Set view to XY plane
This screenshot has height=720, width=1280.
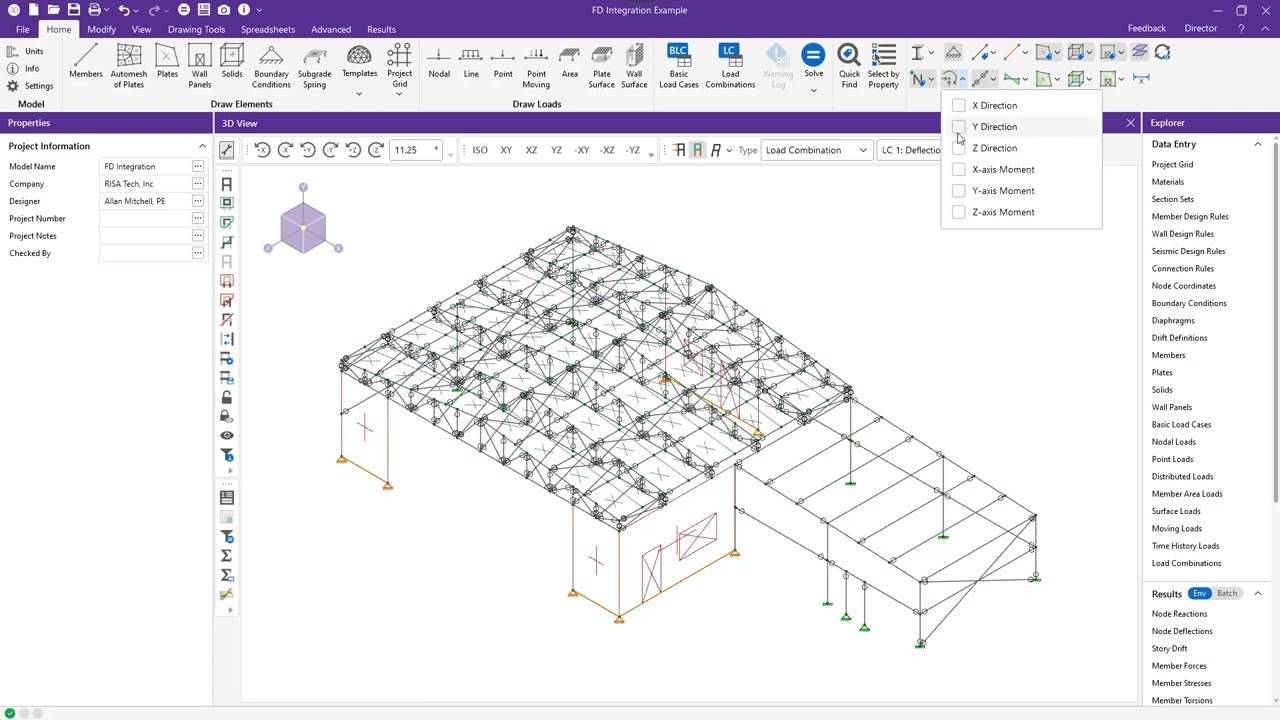[506, 150]
